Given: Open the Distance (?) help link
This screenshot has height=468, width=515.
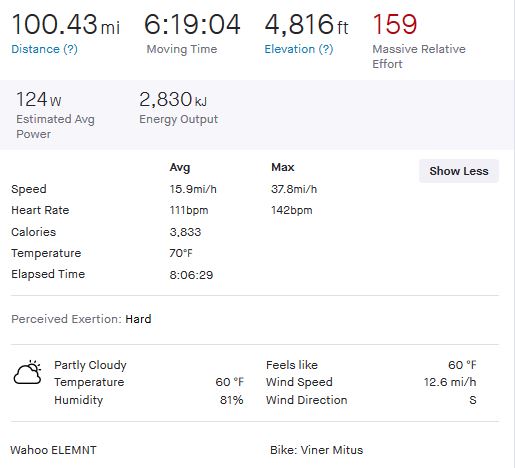Looking at the screenshot, I should click(44, 49).
